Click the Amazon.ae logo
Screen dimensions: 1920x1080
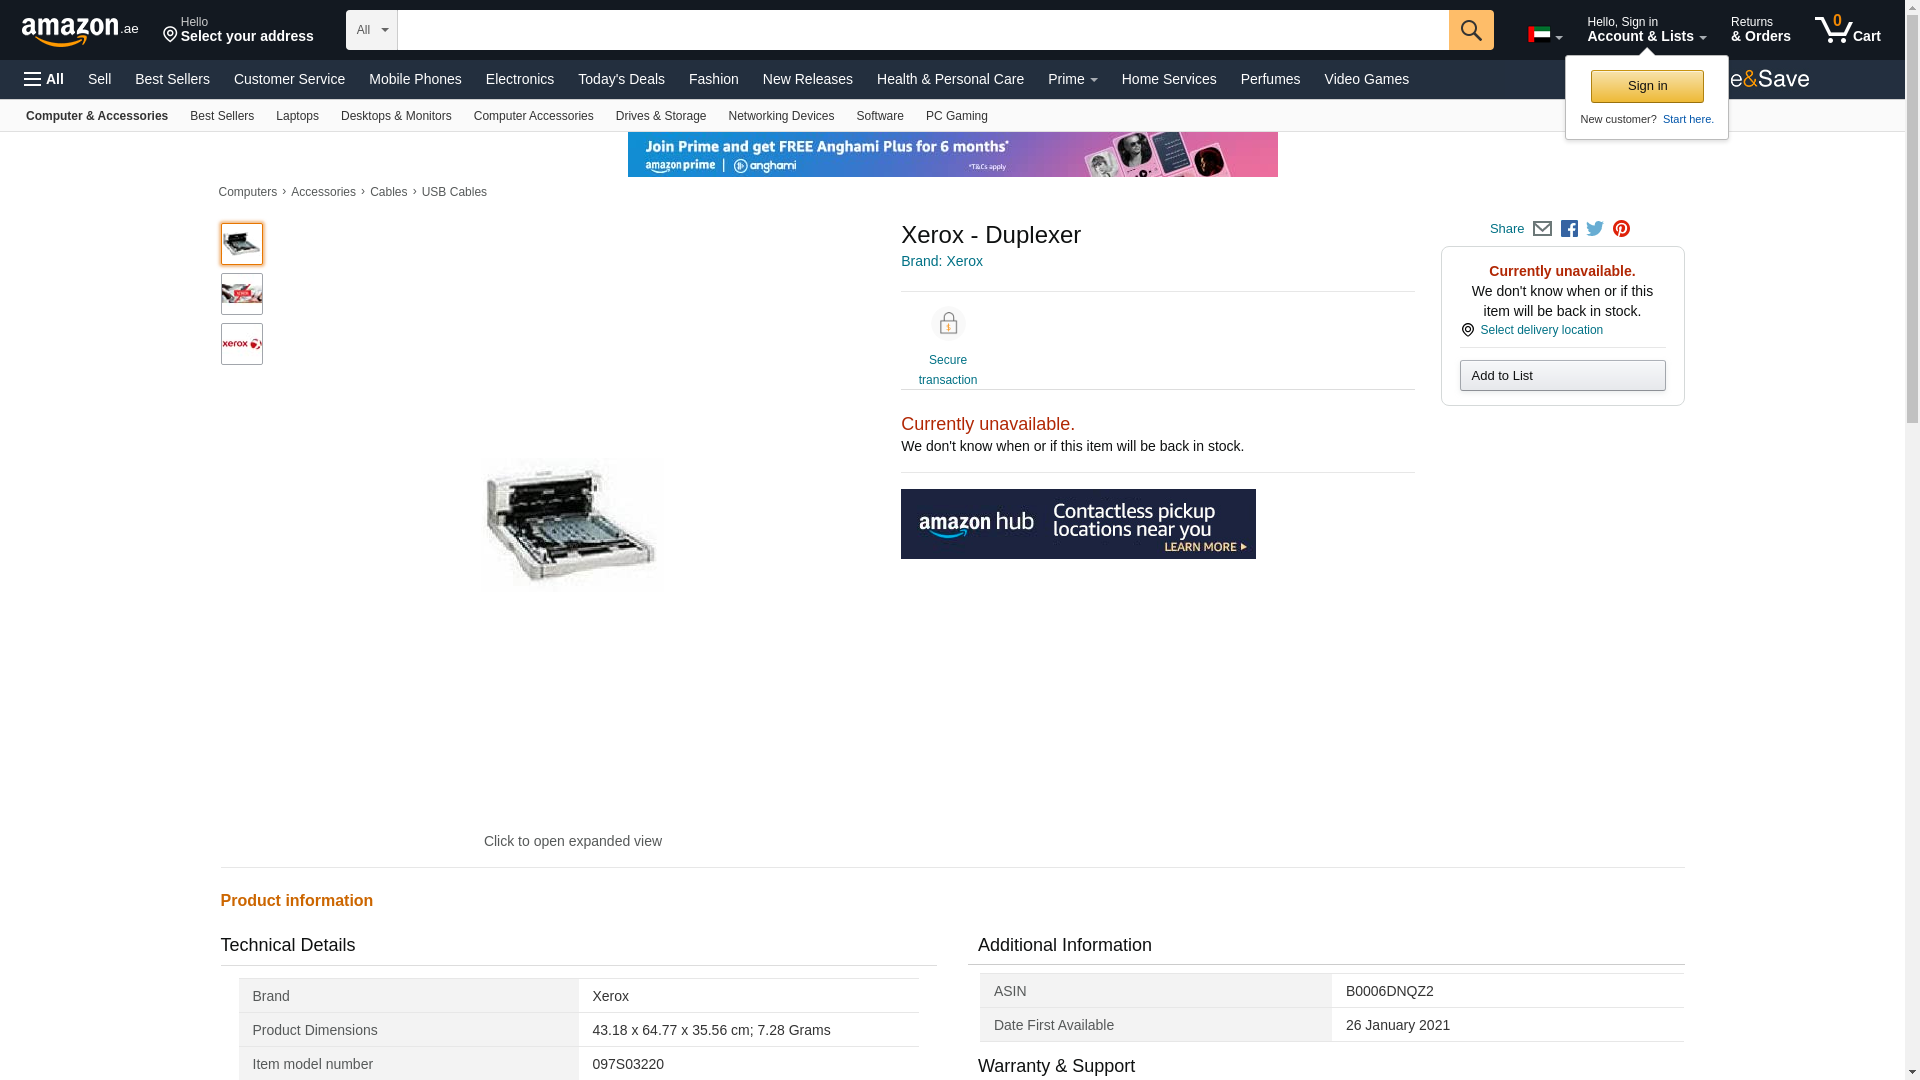pos(80,31)
